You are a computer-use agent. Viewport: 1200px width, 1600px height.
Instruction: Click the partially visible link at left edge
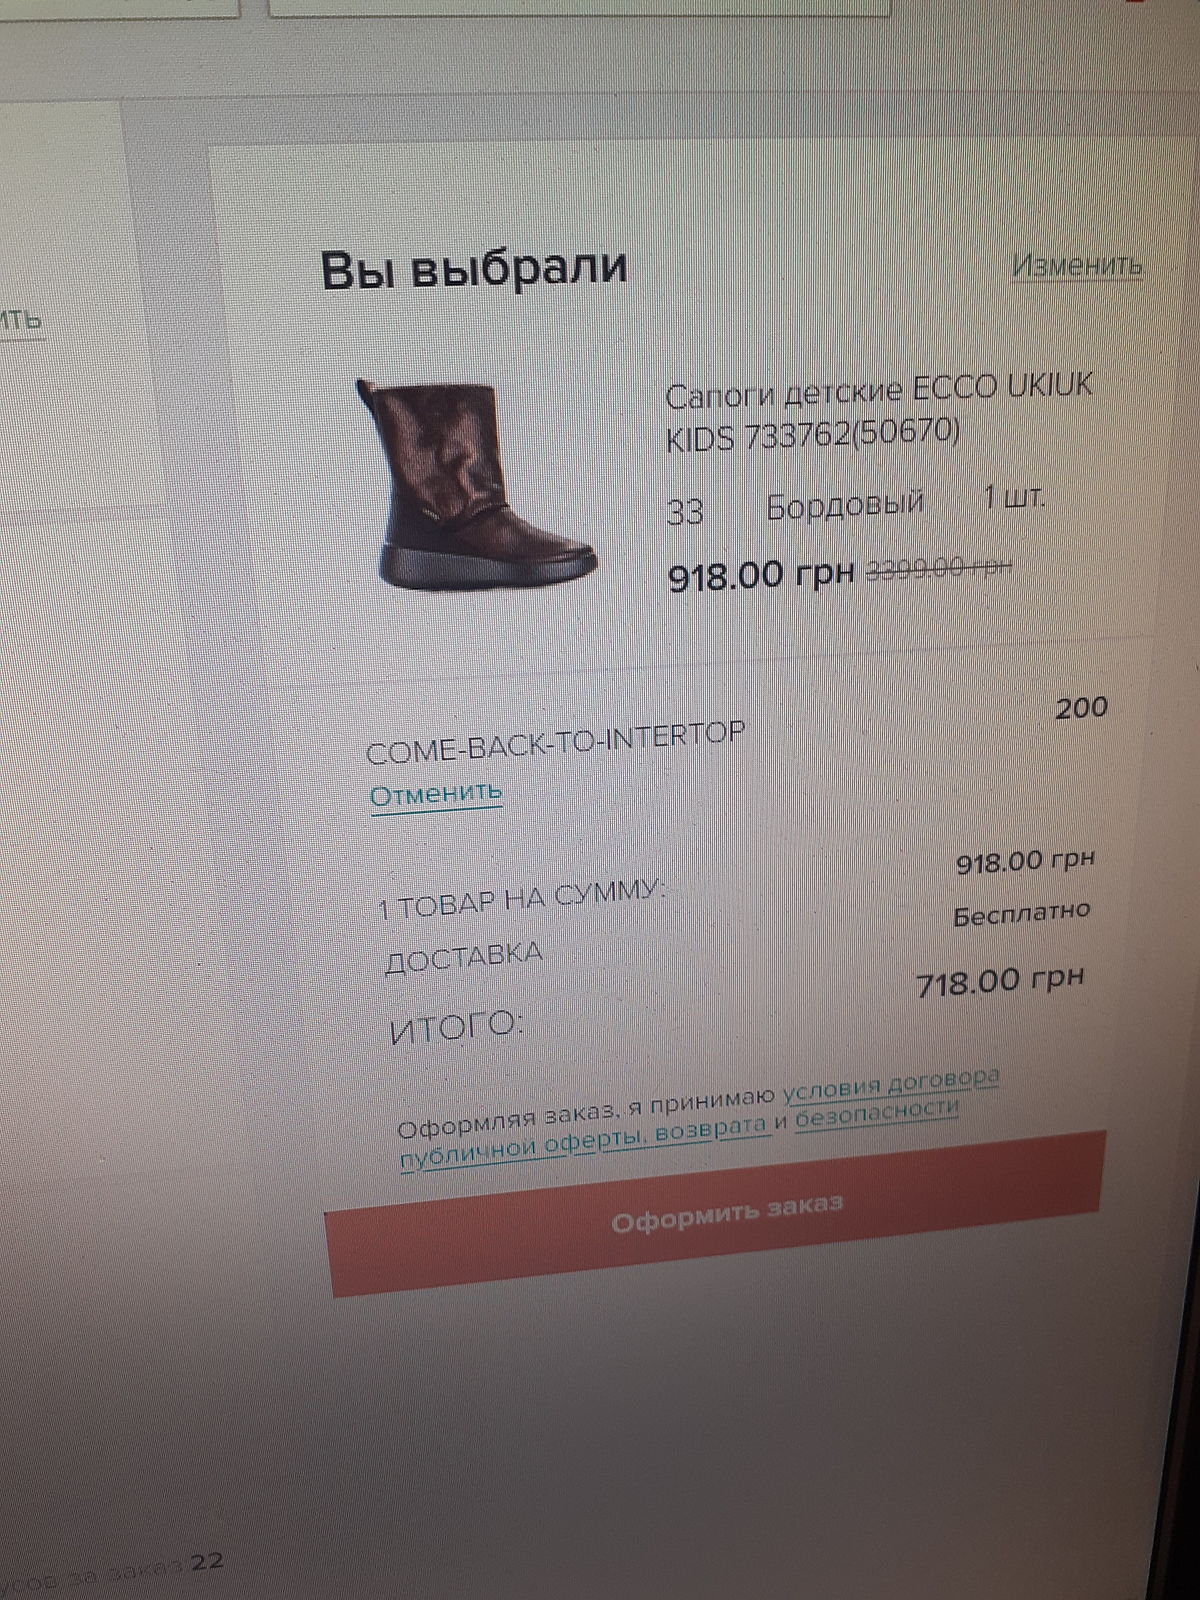tap(21, 320)
